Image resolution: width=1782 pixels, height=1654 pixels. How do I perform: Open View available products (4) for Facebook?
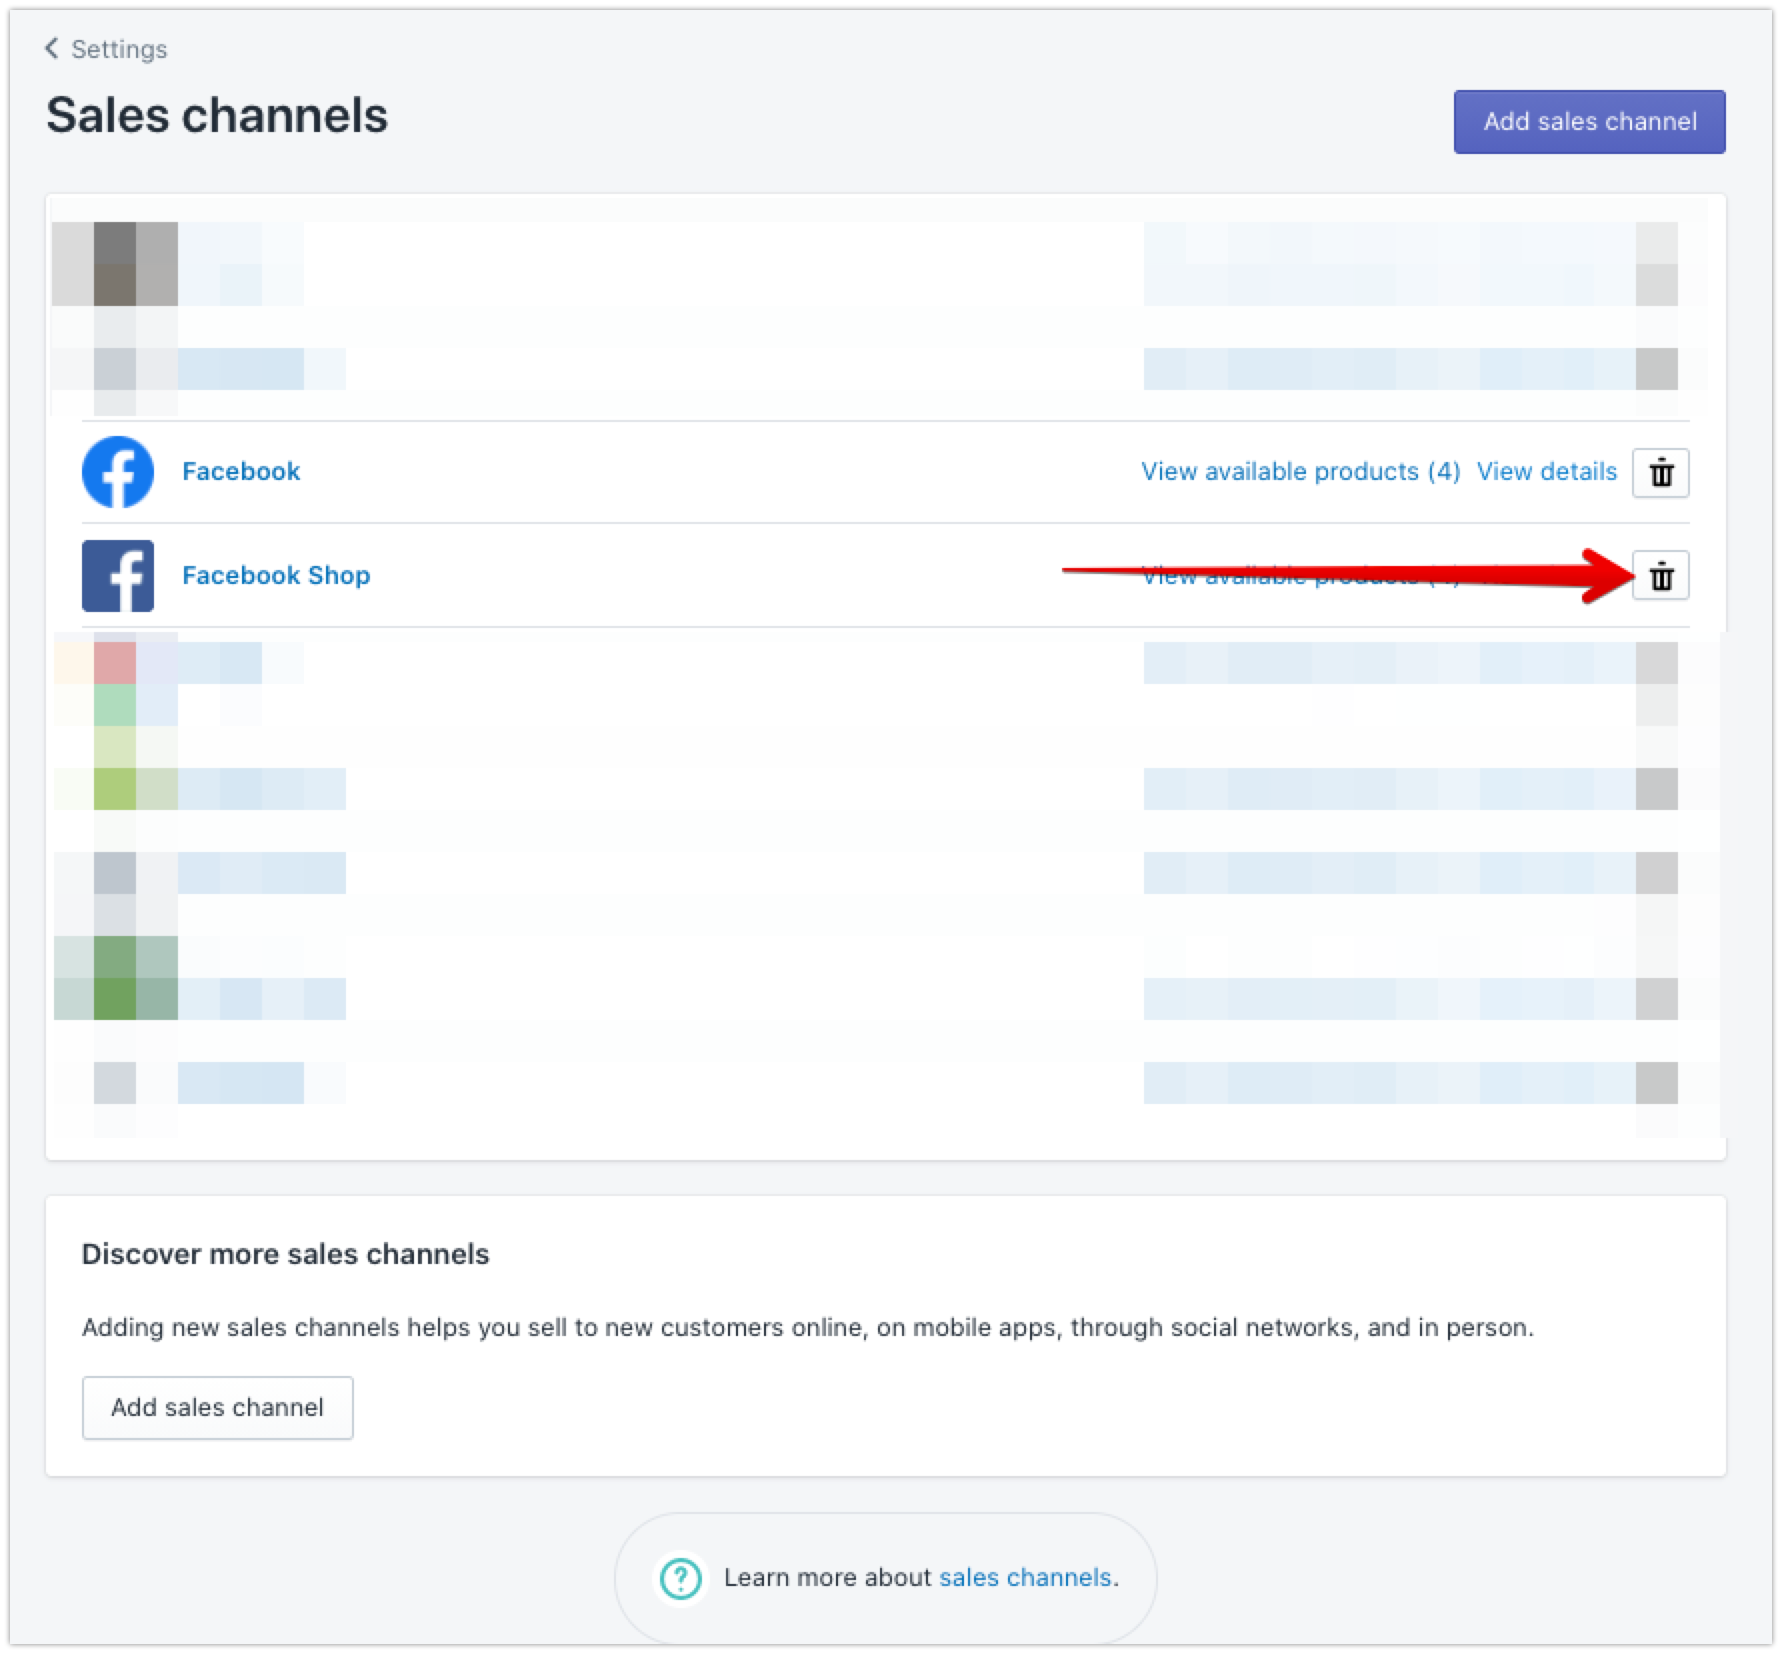click(1300, 472)
